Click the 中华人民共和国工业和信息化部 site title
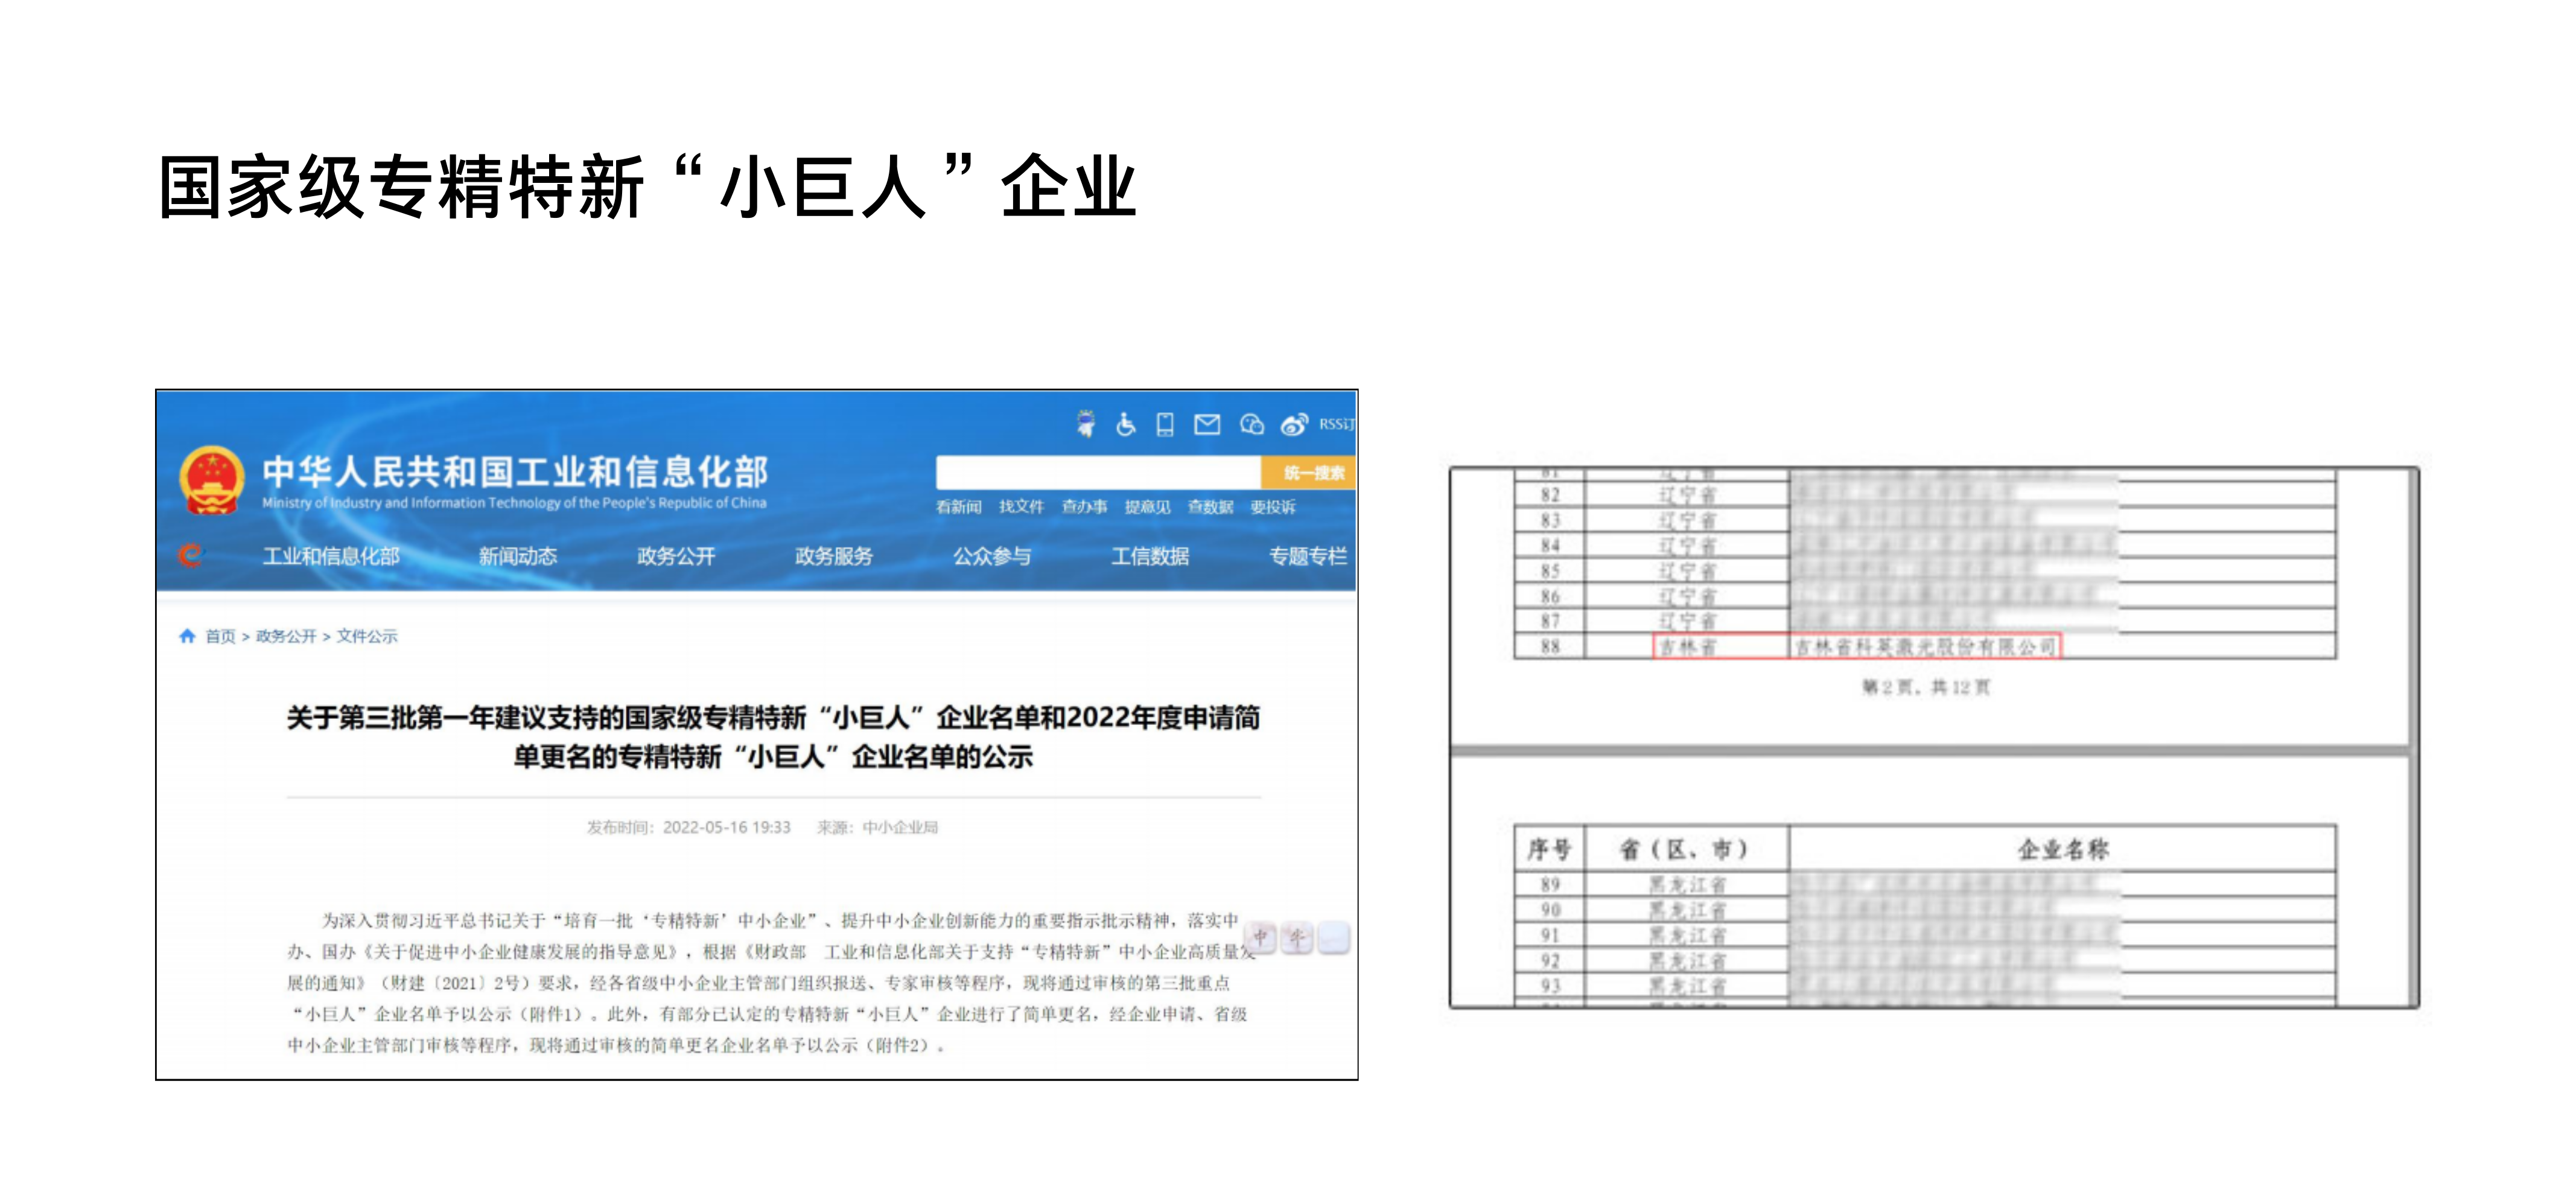The image size is (2576, 1177). click(515, 471)
